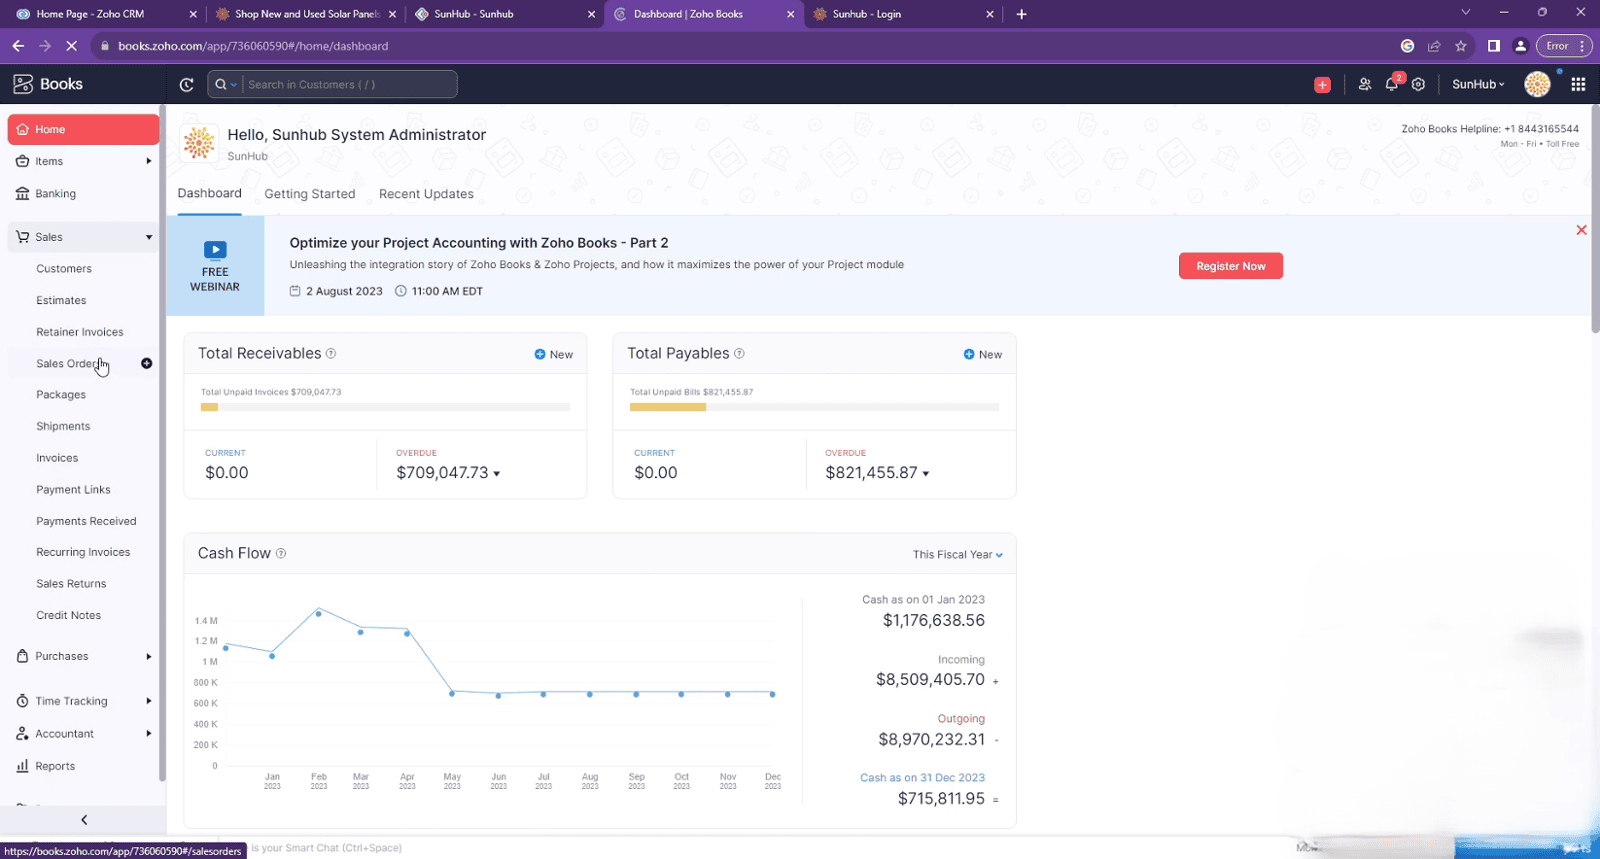
Task: Collapse the left sidebar arrow
Action: (x=84, y=820)
